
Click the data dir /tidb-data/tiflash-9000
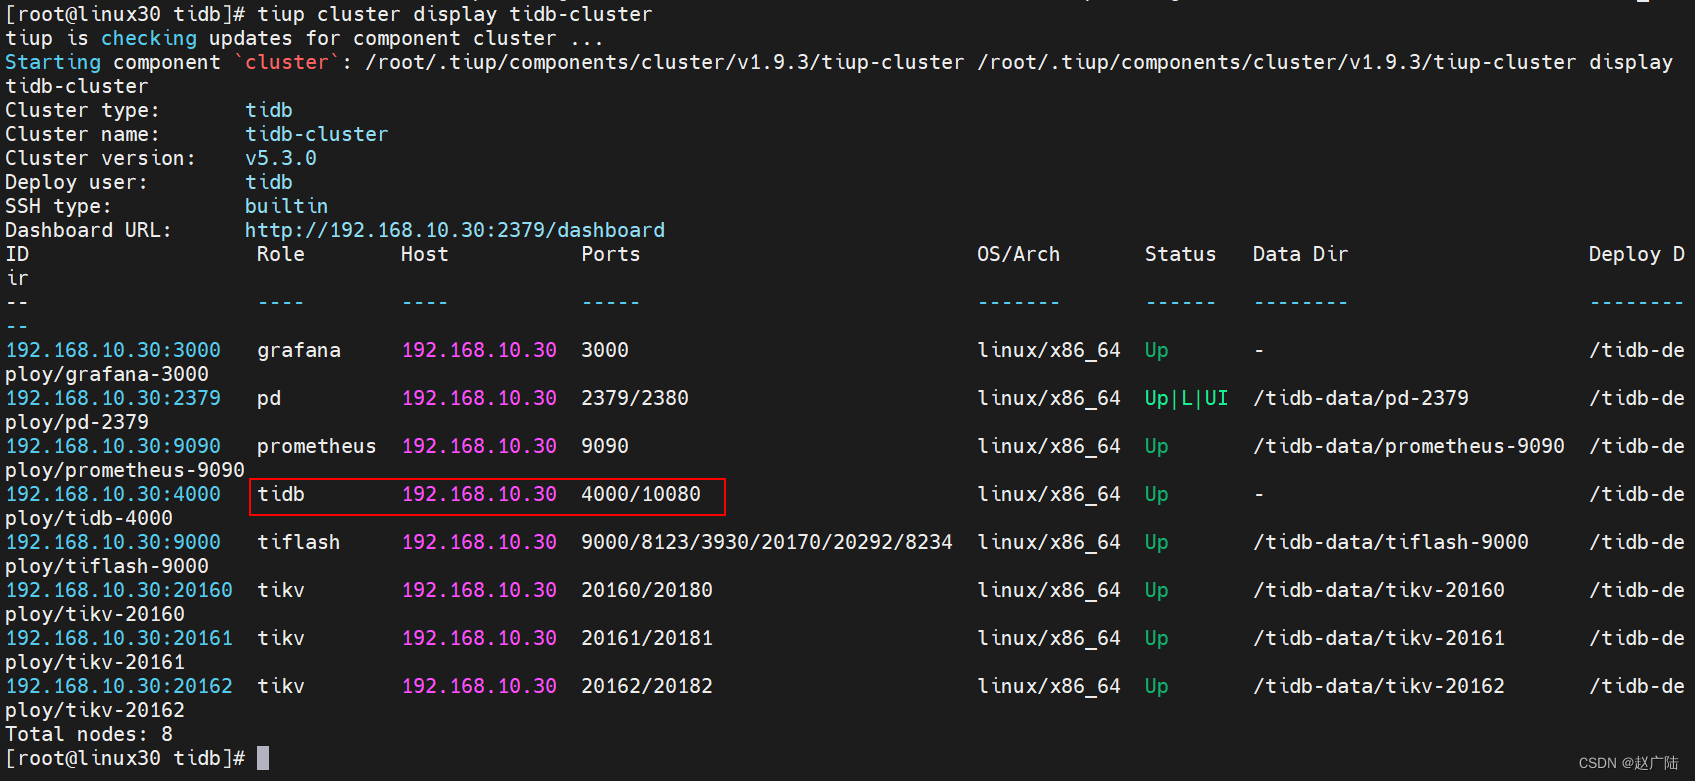pyautogui.click(x=1391, y=542)
